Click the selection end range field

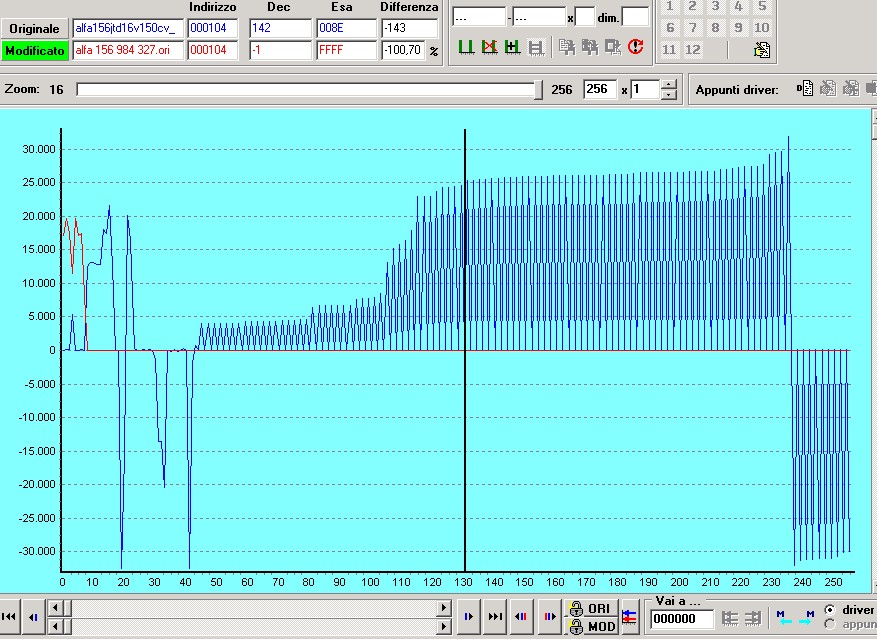coord(539,17)
